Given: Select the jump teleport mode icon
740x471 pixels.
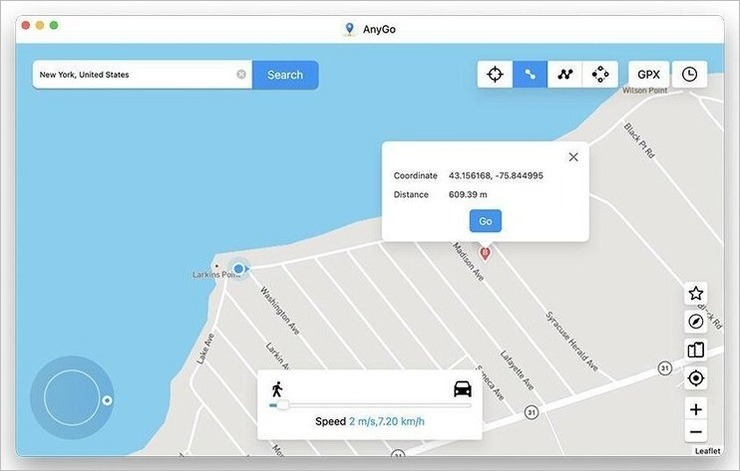Looking at the screenshot, I should point(600,75).
